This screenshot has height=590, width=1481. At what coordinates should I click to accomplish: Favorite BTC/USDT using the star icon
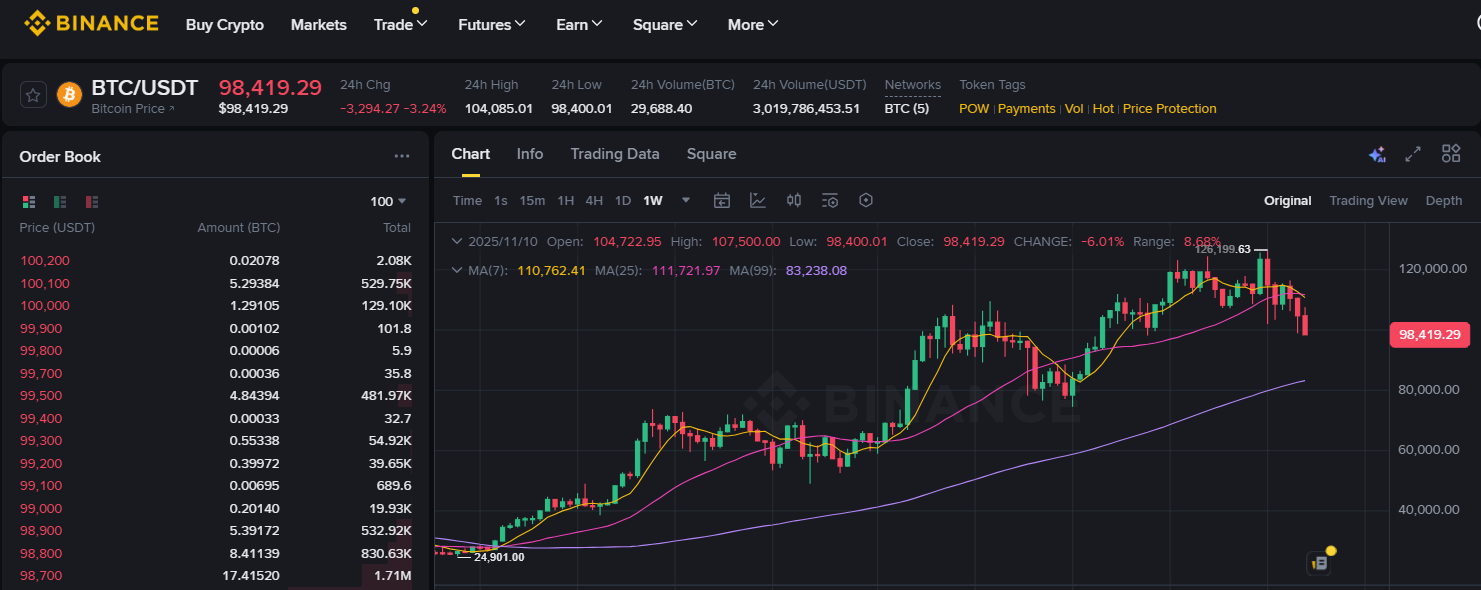[33, 93]
